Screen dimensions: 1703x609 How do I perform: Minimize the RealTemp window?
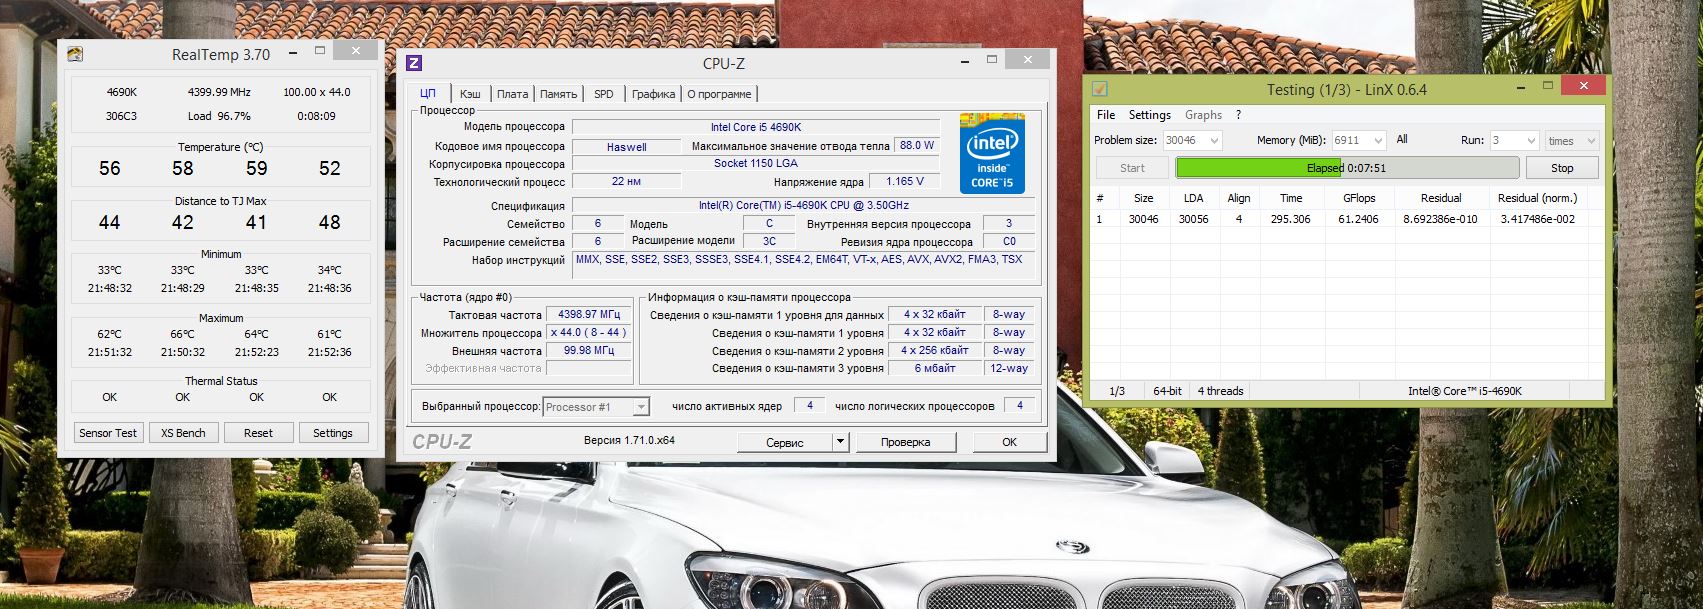point(292,52)
